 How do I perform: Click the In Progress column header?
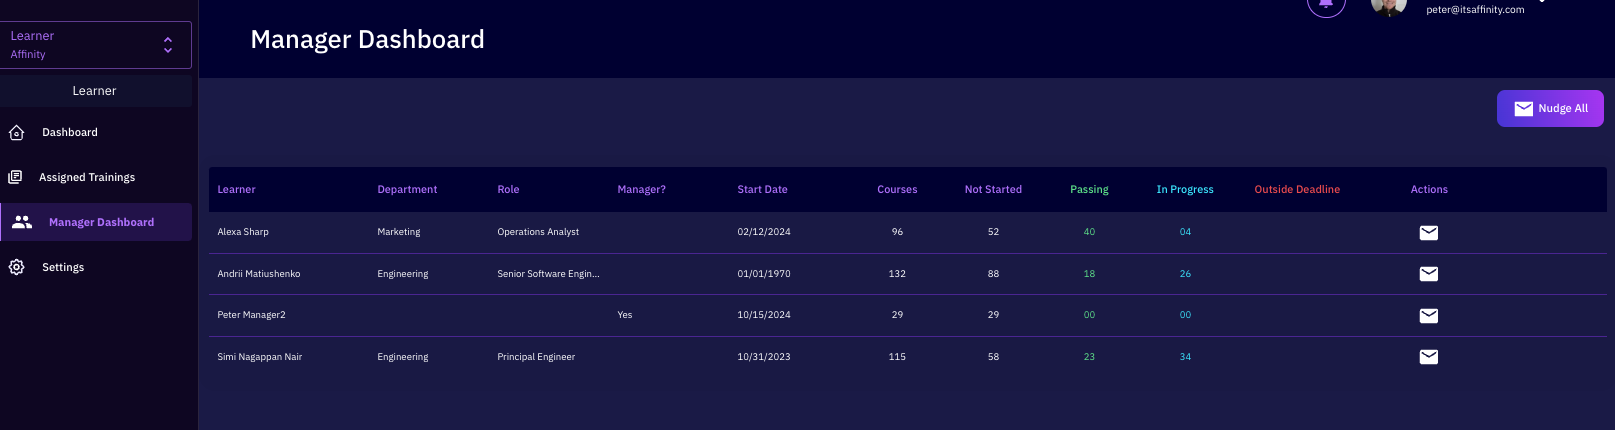coord(1184,189)
